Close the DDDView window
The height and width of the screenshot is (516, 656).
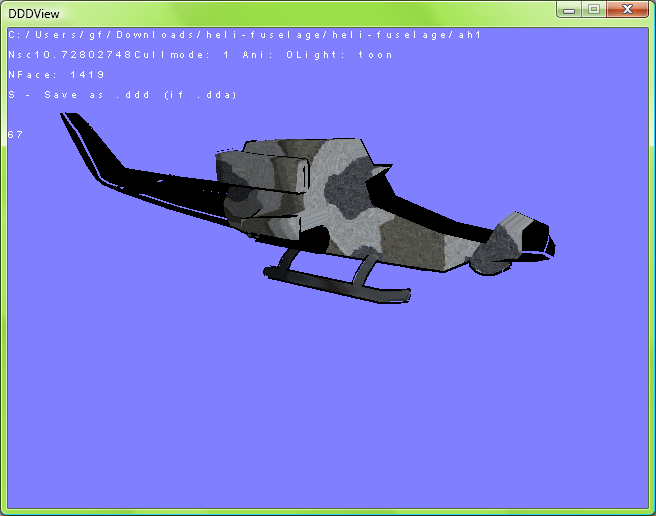click(x=627, y=9)
